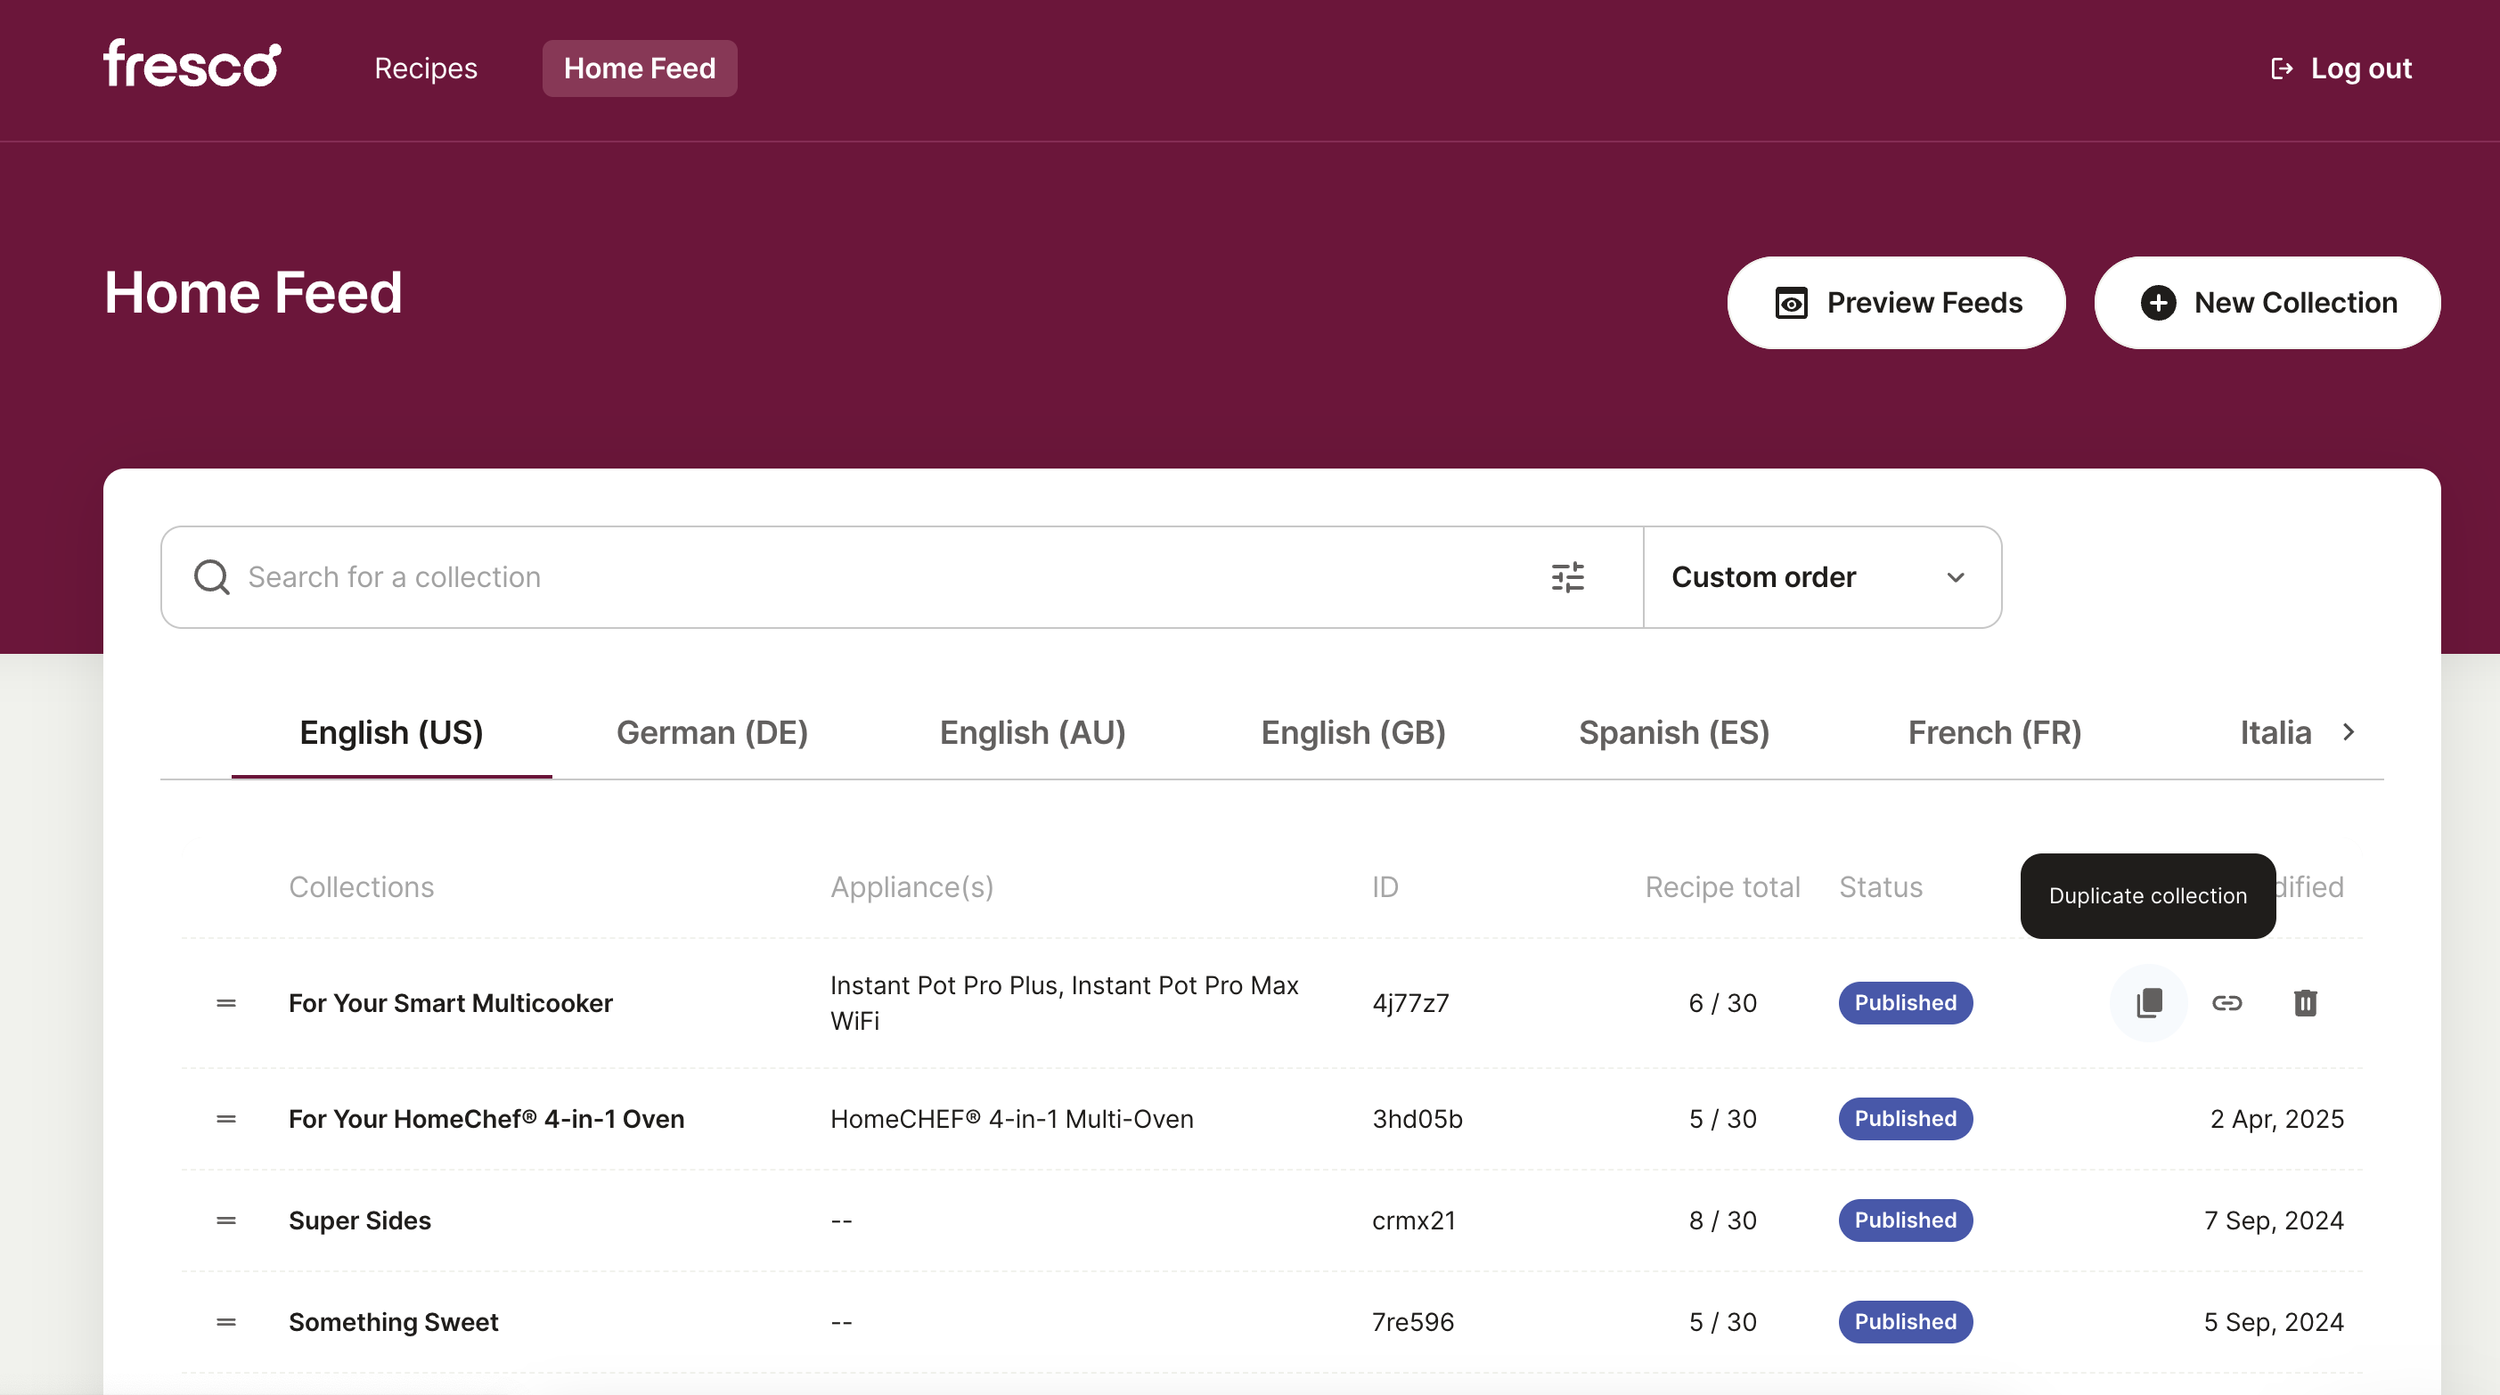Click the Preview Feeds button
Screen dimensions: 2500x1395
1896,302
